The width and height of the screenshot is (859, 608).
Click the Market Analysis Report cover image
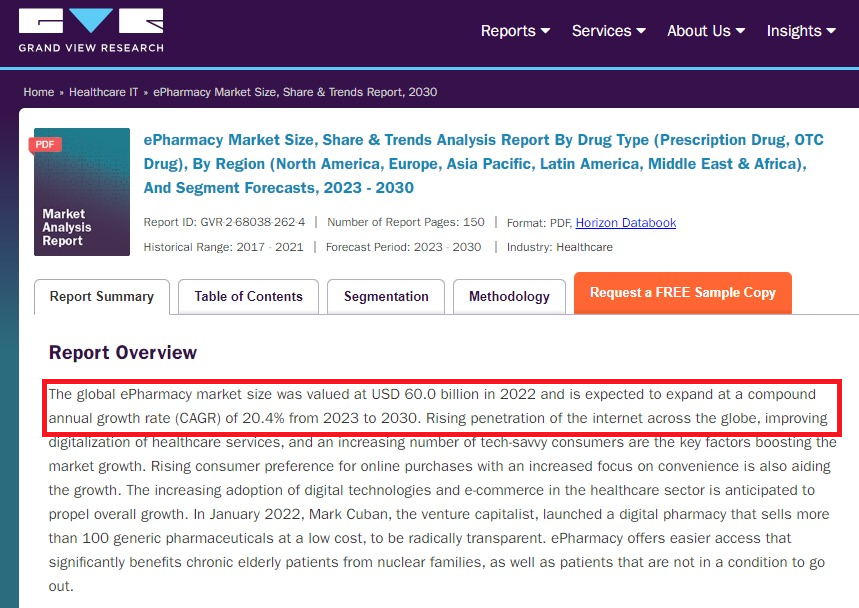click(81, 192)
